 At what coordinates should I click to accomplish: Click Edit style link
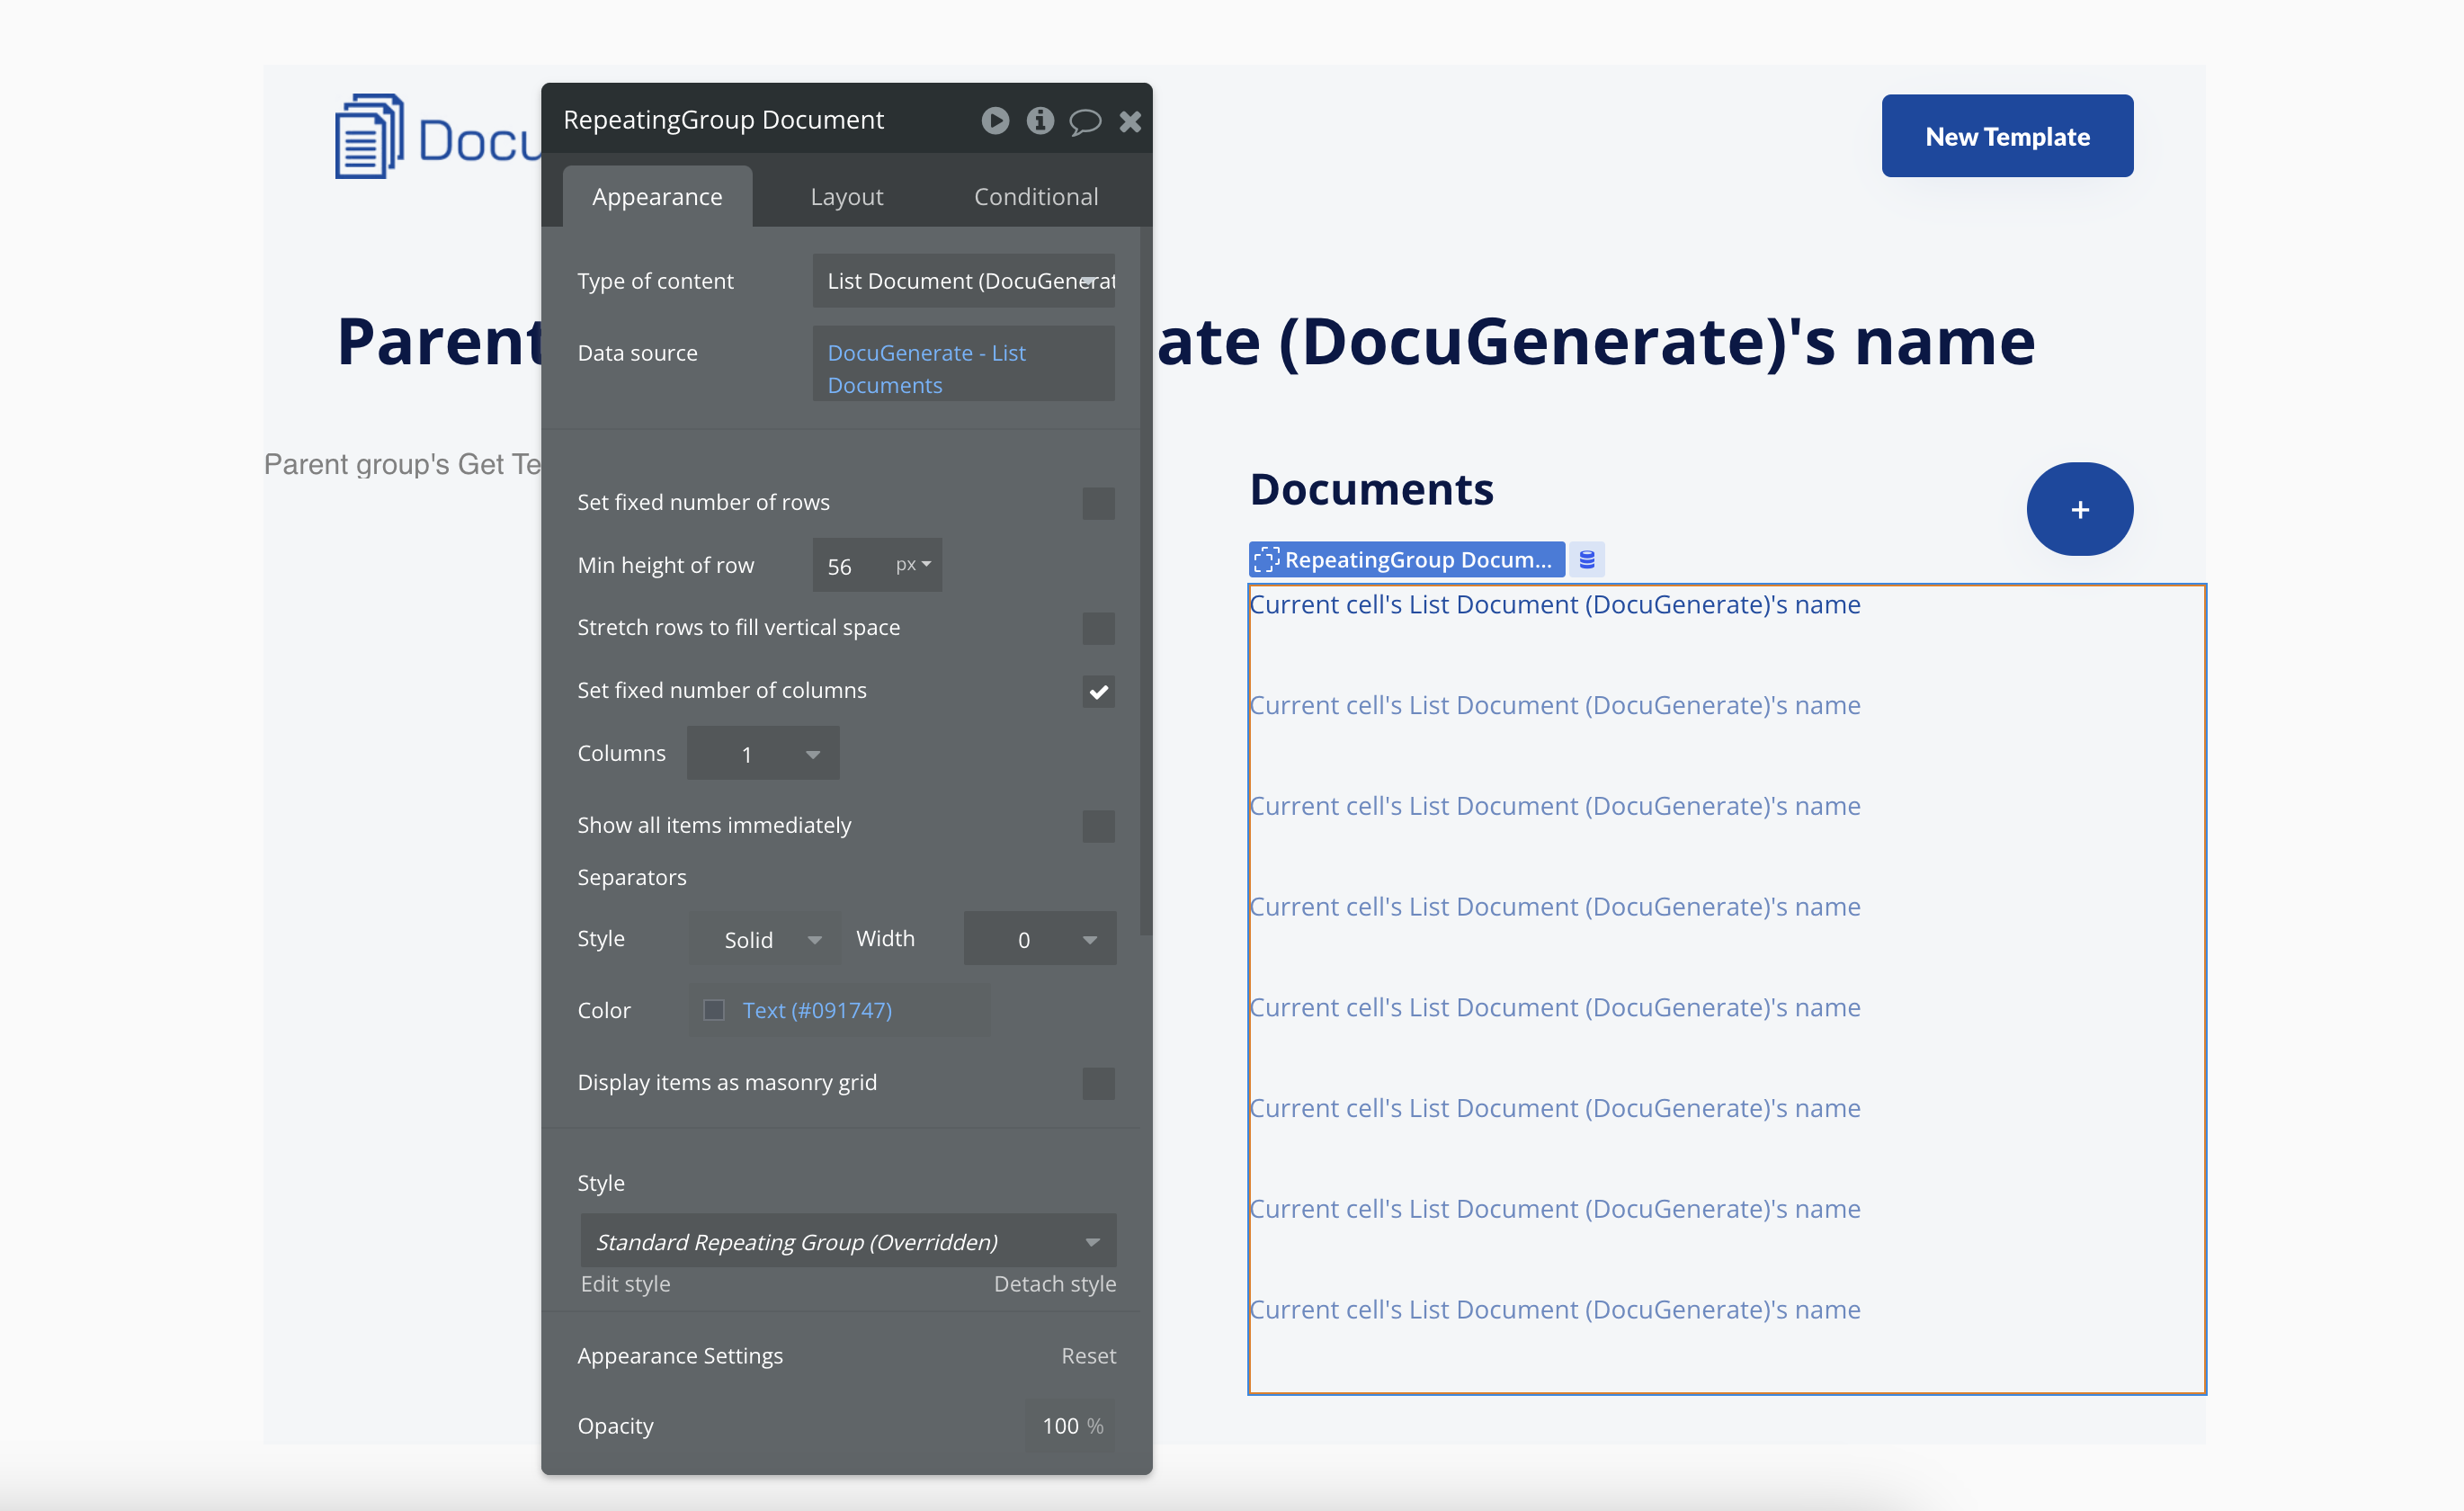(x=626, y=1284)
